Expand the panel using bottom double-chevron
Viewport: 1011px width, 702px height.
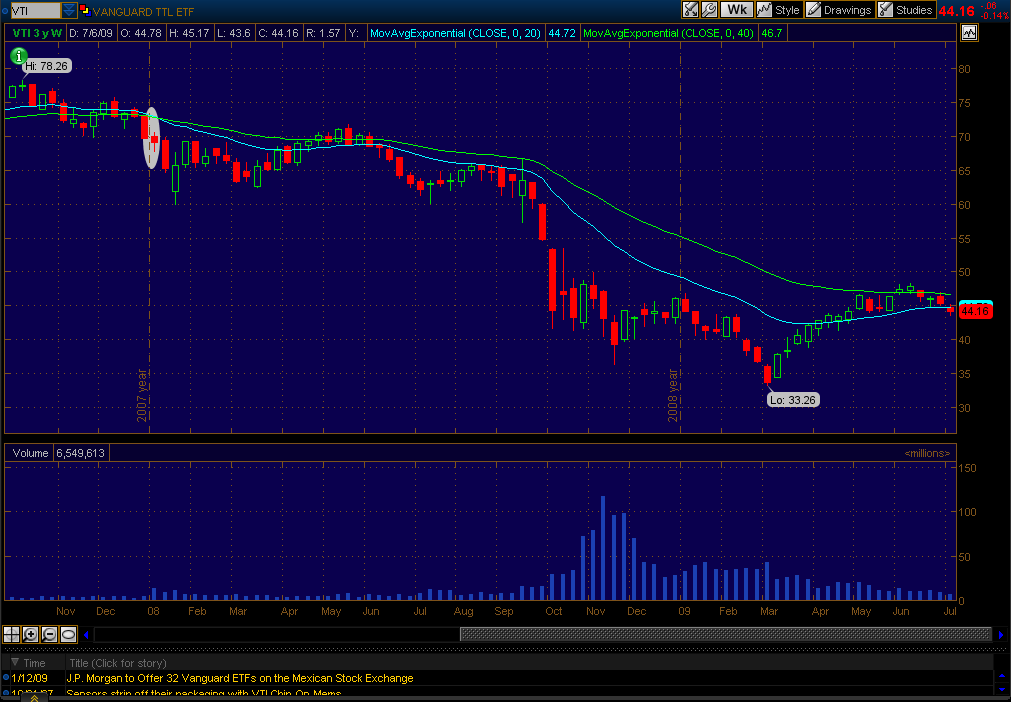tap(34, 698)
